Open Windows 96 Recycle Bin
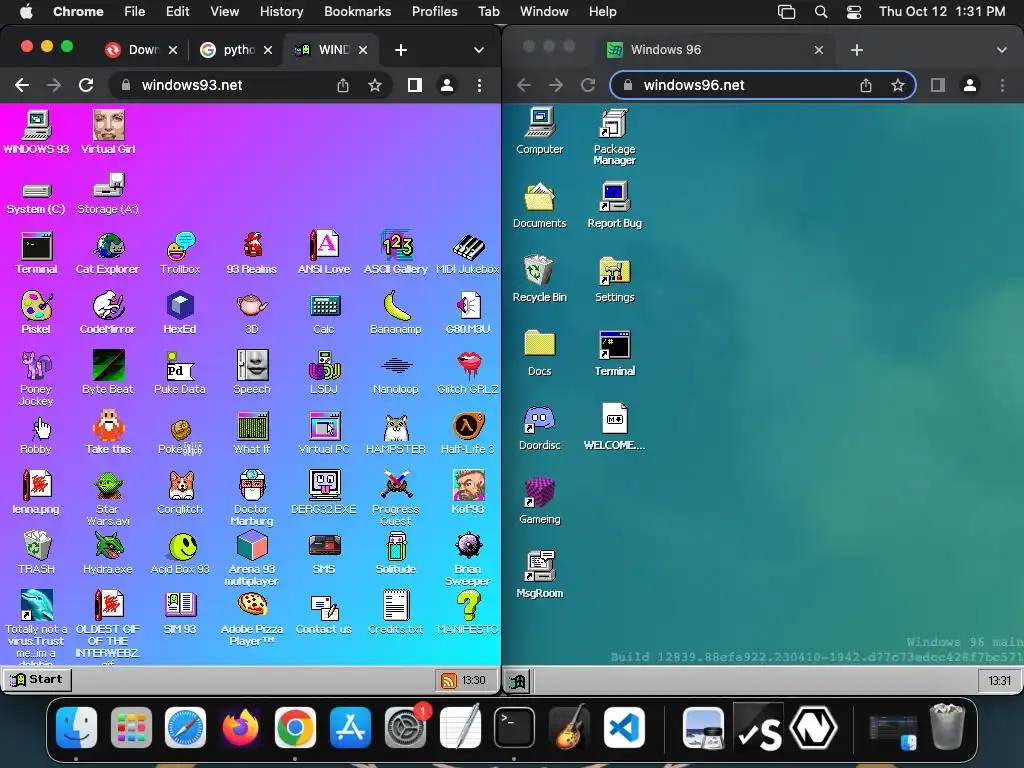Screen dimensions: 1024x768 [539, 280]
